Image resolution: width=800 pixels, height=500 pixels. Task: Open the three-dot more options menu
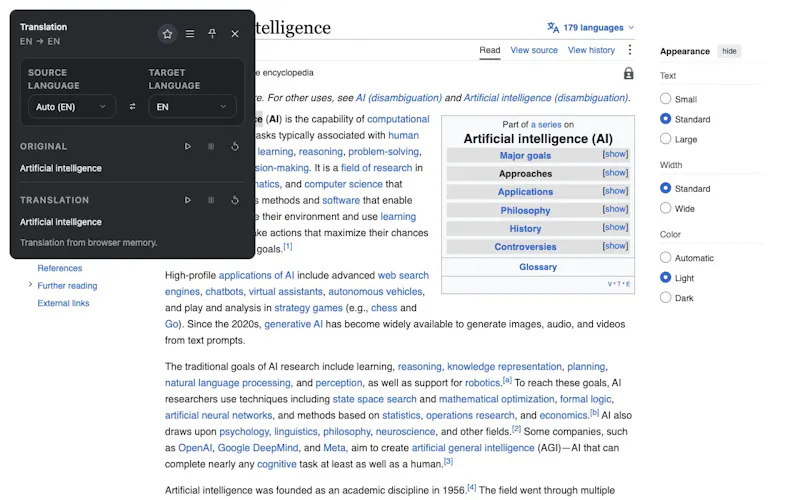[630, 49]
